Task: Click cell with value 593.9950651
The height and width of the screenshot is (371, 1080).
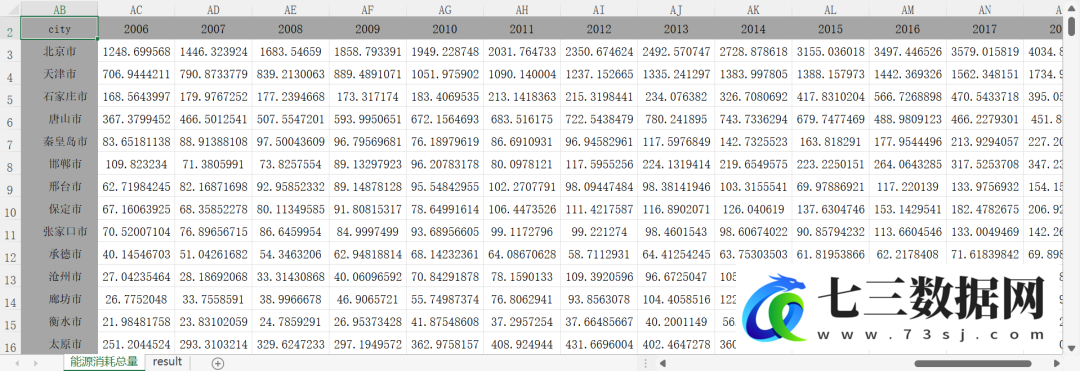Action: click(368, 120)
